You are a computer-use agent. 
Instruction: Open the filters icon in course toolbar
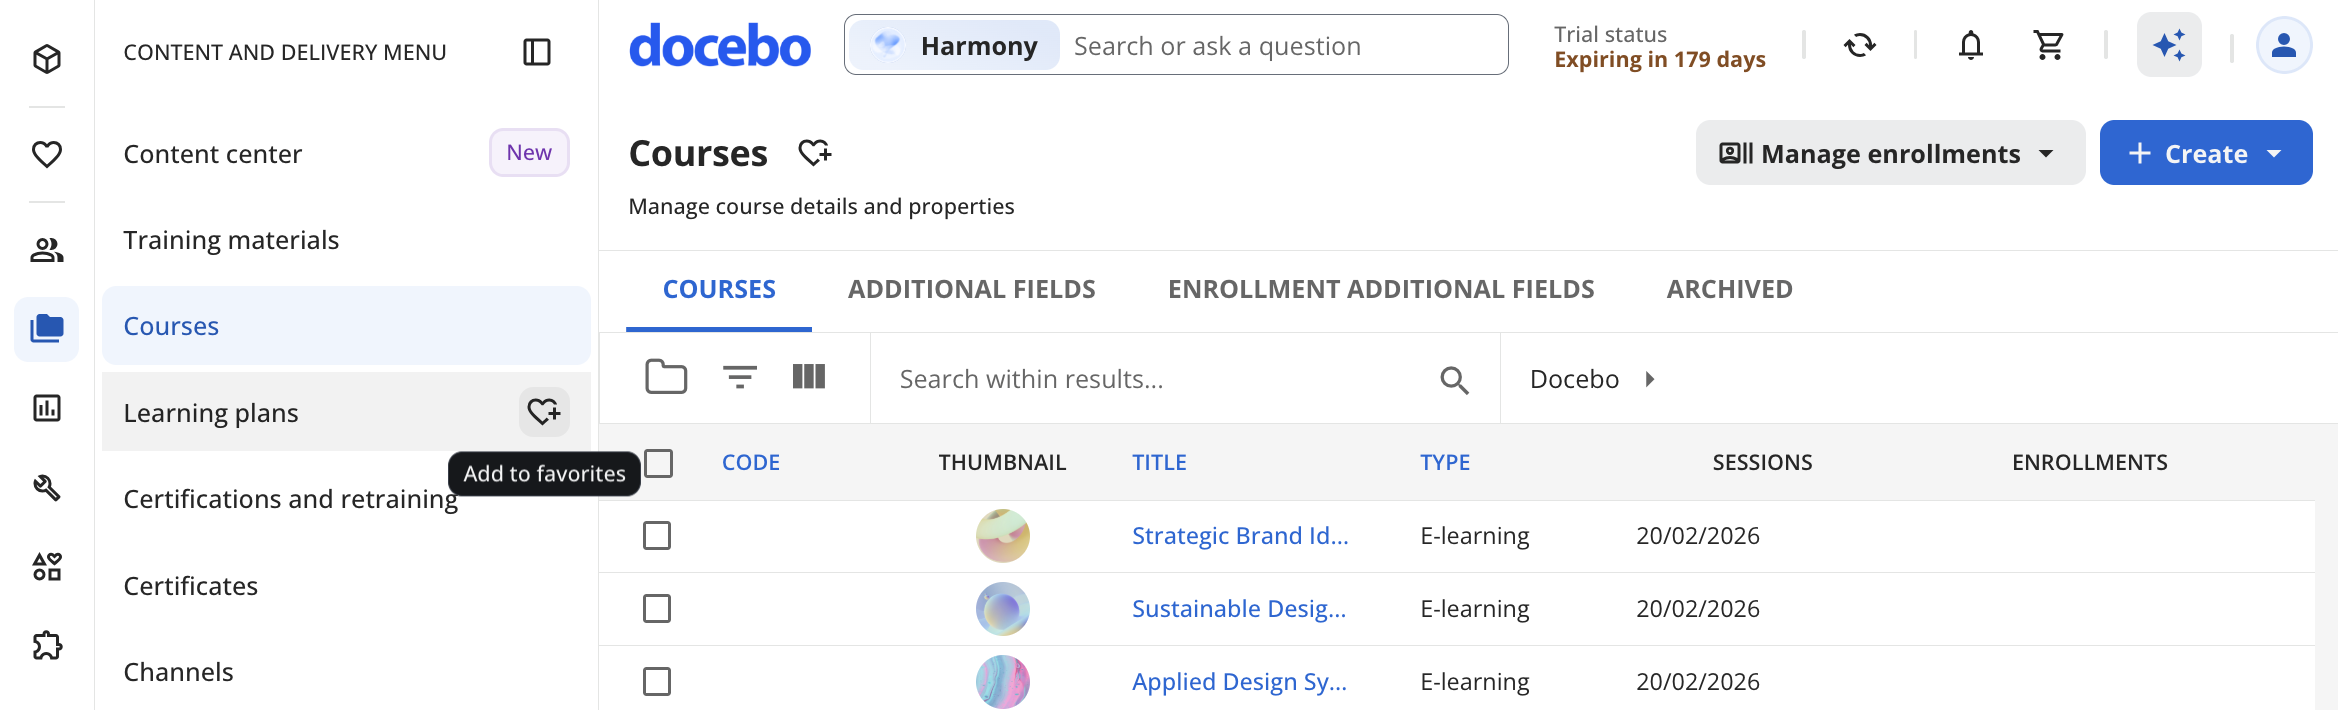739,378
